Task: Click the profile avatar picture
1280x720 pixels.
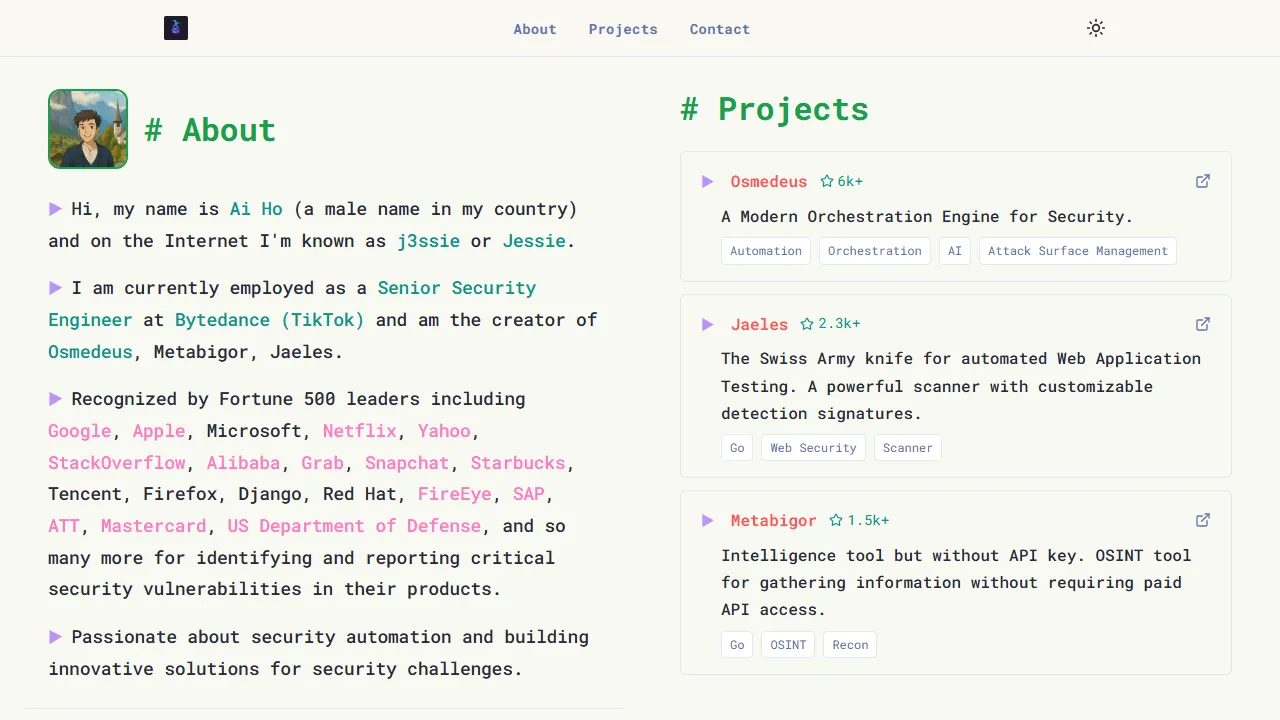Action: point(88,129)
